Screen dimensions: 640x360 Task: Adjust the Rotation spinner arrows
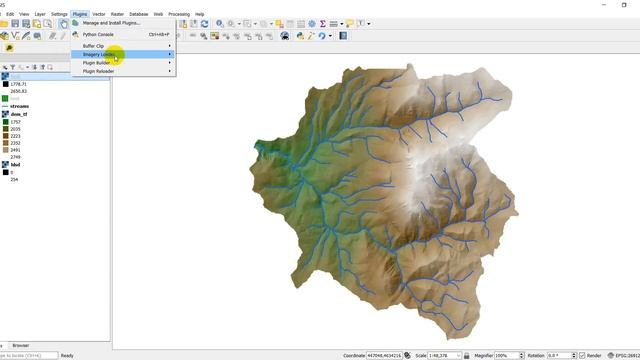[x=574, y=356]
